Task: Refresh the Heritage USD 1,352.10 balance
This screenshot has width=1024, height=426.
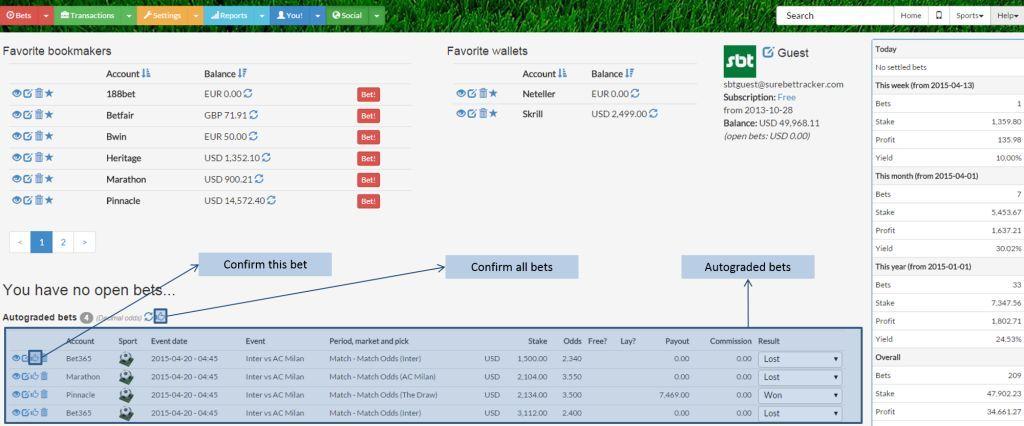Action: [266, 157]
